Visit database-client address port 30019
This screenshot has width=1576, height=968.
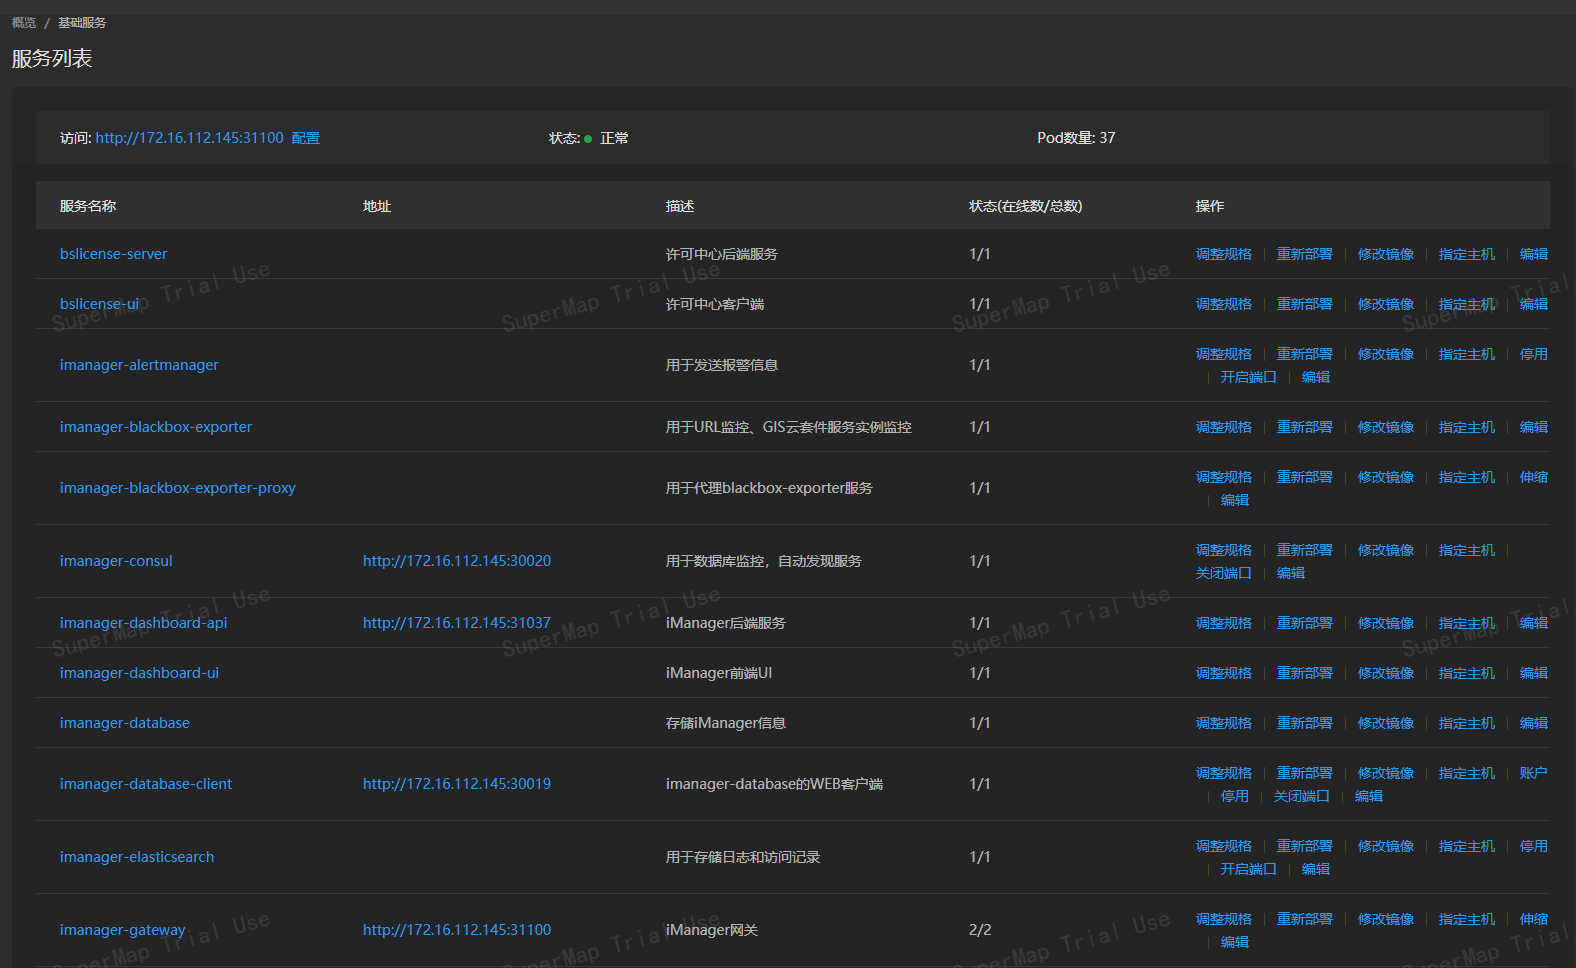pos(457,784)
